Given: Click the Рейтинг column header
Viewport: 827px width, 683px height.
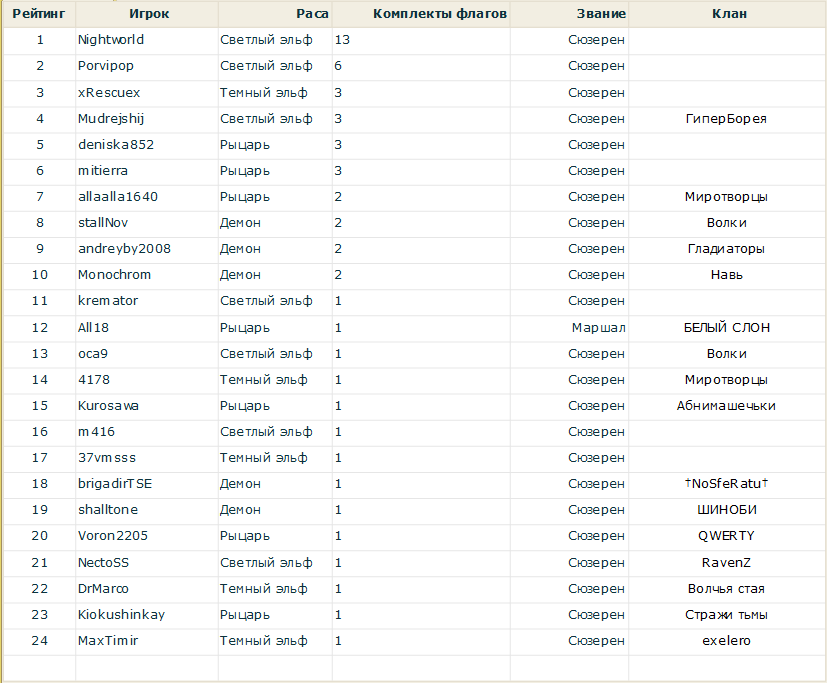Looking at the screenshot, I should (40, 14).
